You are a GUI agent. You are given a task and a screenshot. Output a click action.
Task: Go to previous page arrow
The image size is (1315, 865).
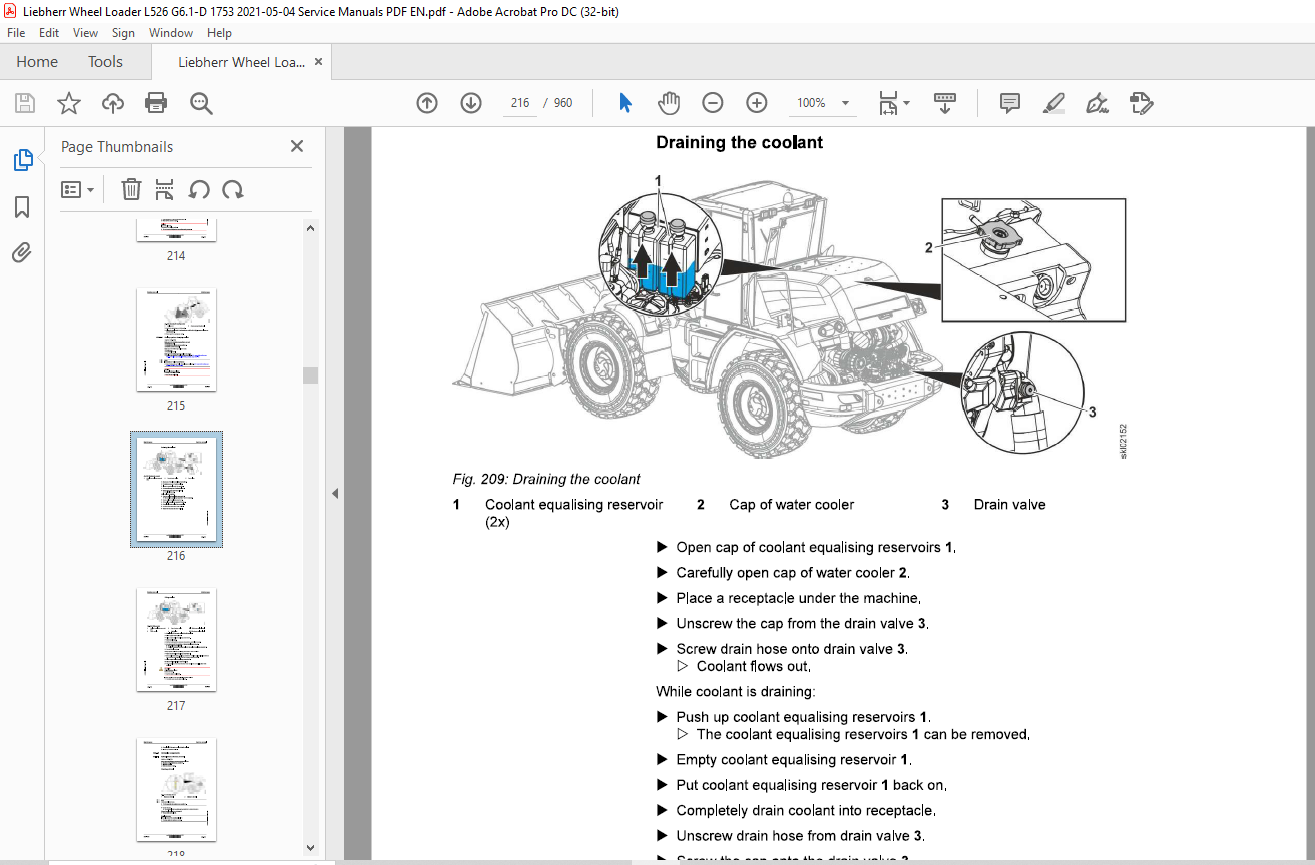(x=427, y=103)
